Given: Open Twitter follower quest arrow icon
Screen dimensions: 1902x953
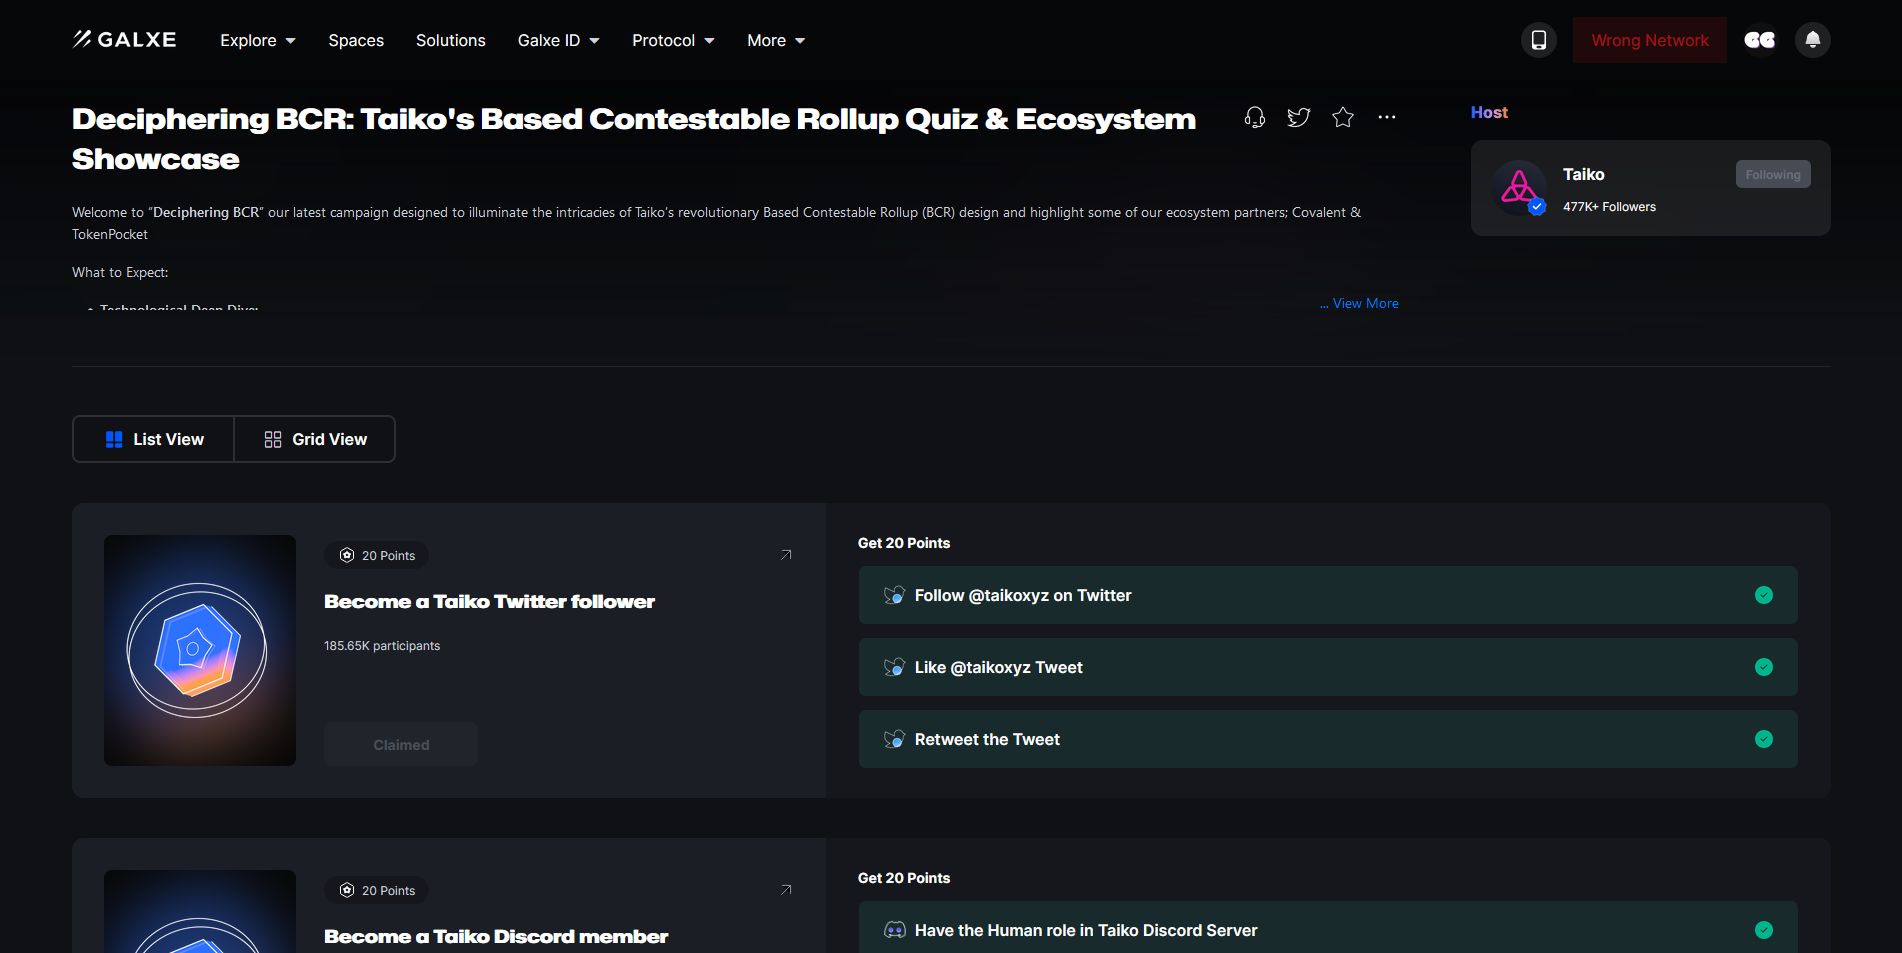Looking at the screenshot, I should (786, 555).
